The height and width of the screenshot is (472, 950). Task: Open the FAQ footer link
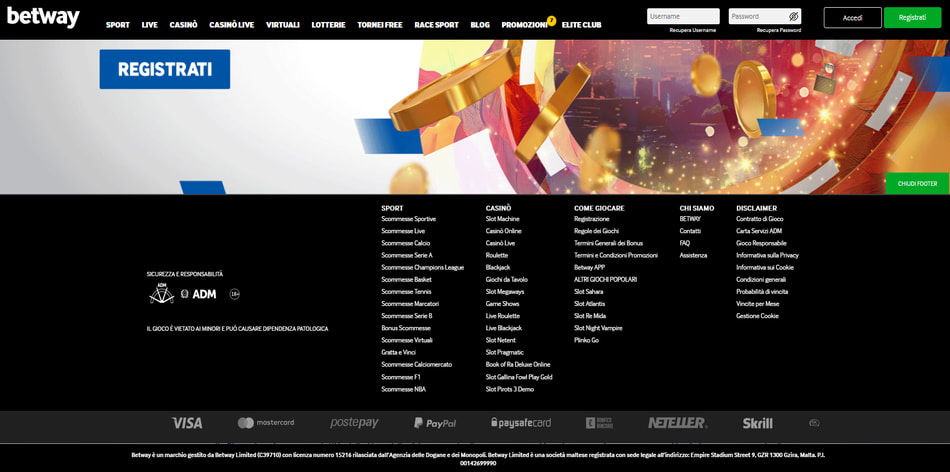685,243
